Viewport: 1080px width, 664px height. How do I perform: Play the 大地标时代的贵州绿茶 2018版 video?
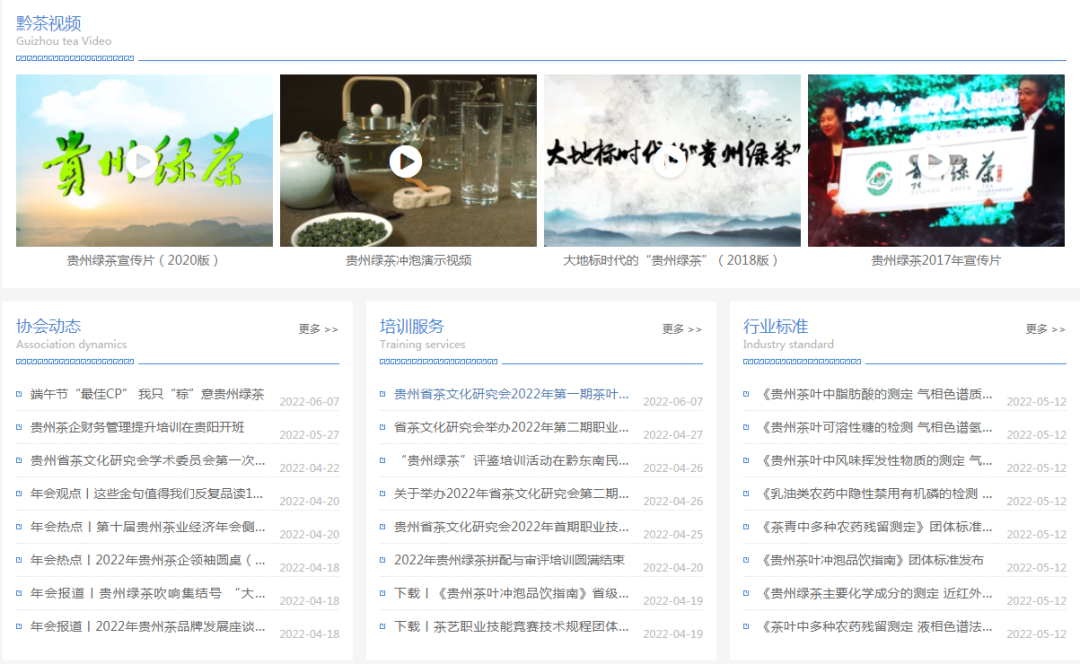[x=671, y=162]
